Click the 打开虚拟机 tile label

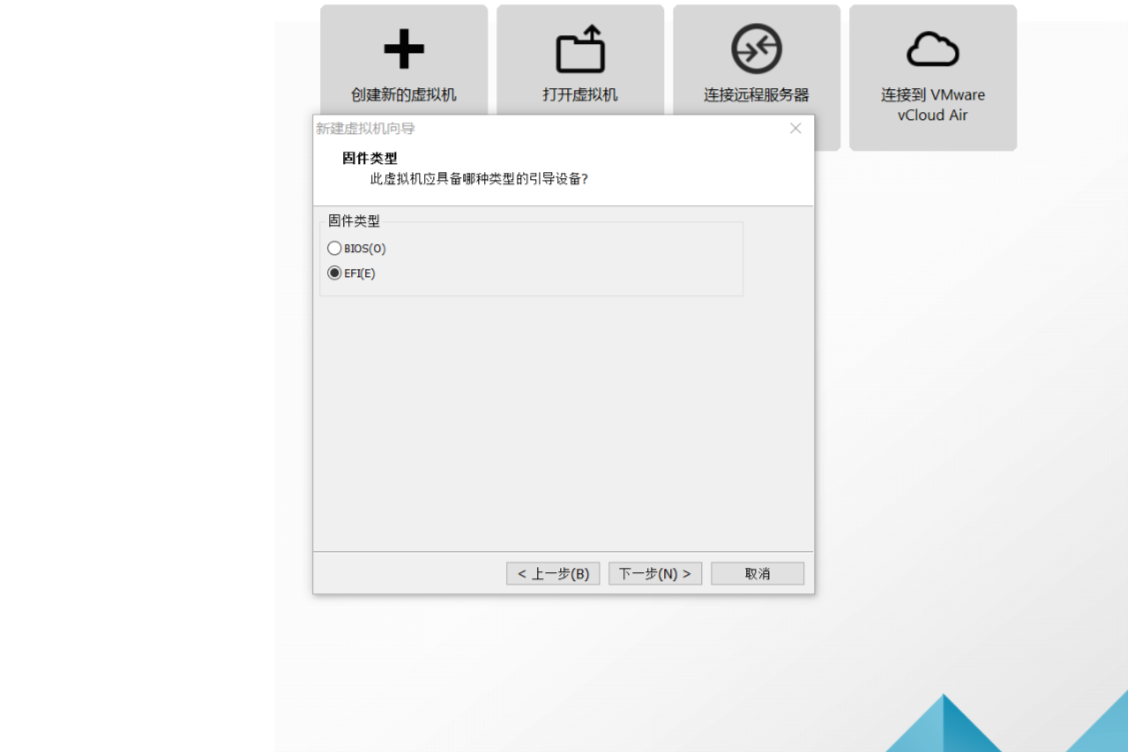(x=580, y=95)
